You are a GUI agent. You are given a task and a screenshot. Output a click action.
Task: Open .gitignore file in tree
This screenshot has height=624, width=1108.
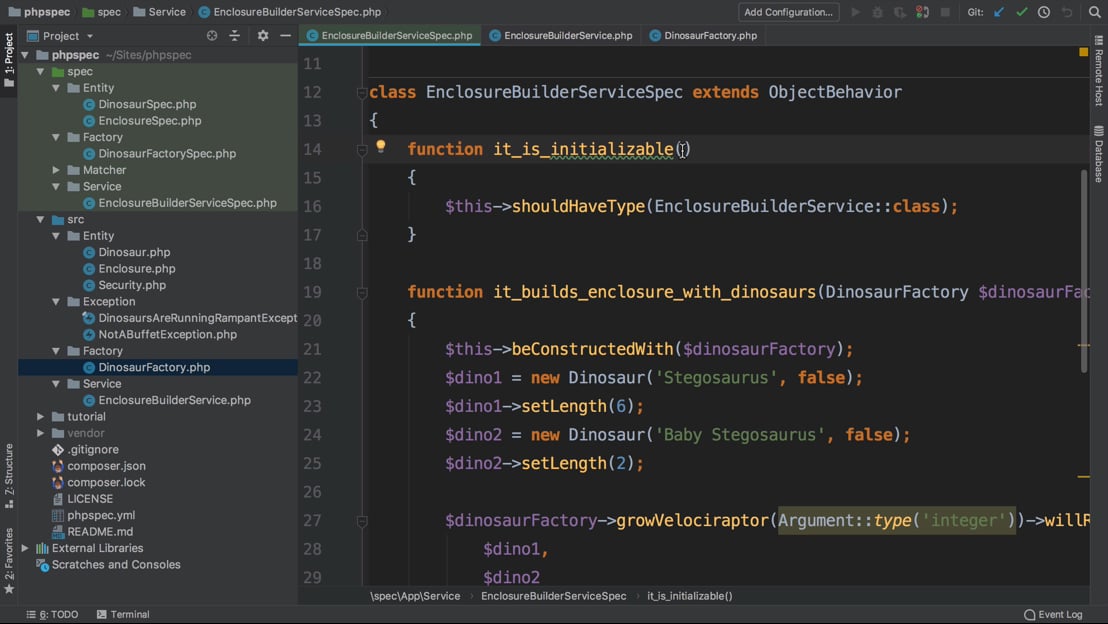93,450
